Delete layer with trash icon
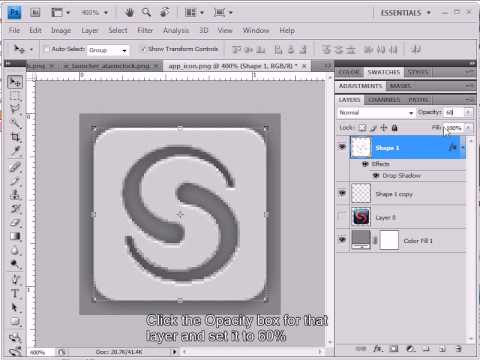 459,349
